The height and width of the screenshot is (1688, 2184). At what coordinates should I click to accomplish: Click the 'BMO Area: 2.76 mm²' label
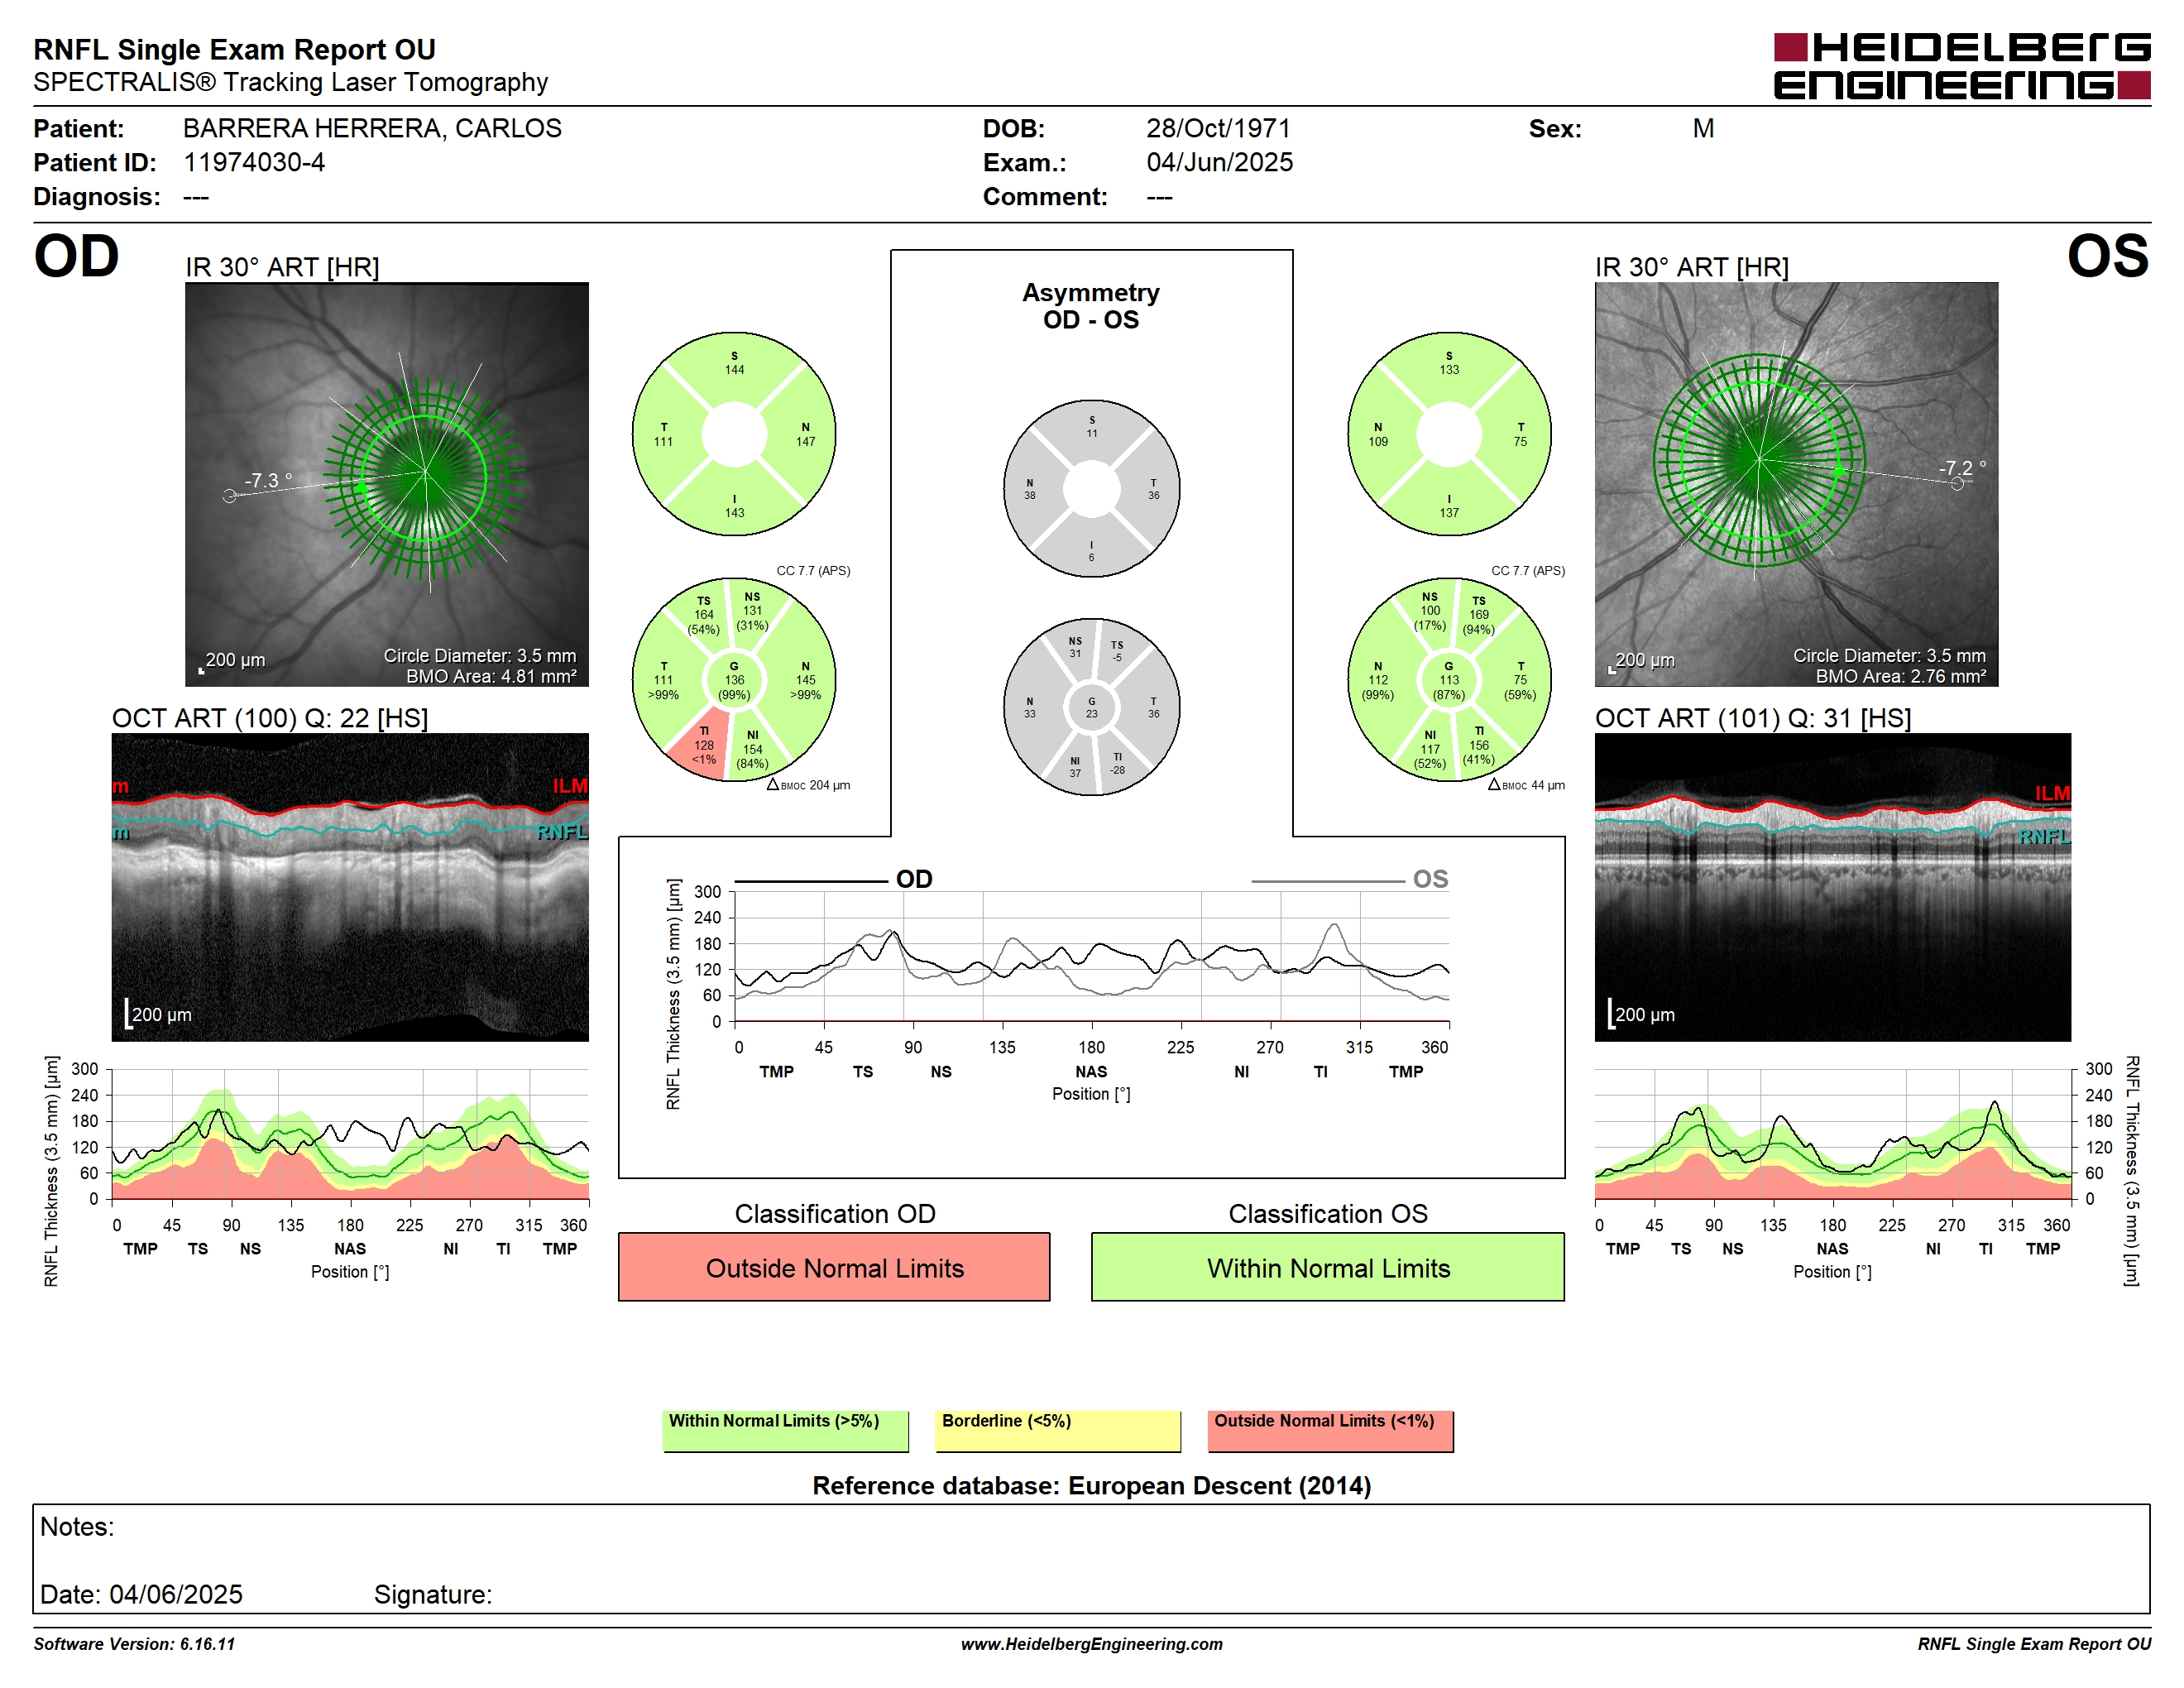pos(1901,676)
